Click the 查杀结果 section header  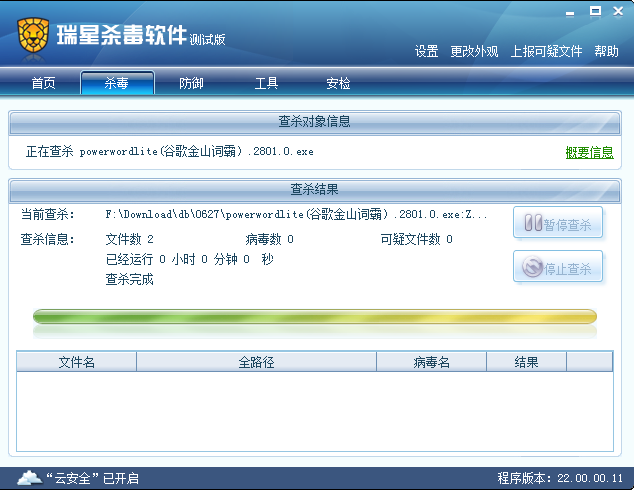coord(315,190)
